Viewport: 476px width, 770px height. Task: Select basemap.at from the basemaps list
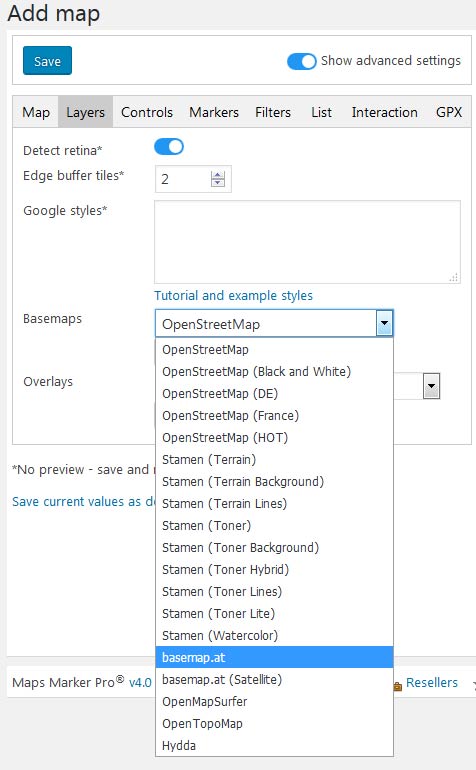pos(274,657)
